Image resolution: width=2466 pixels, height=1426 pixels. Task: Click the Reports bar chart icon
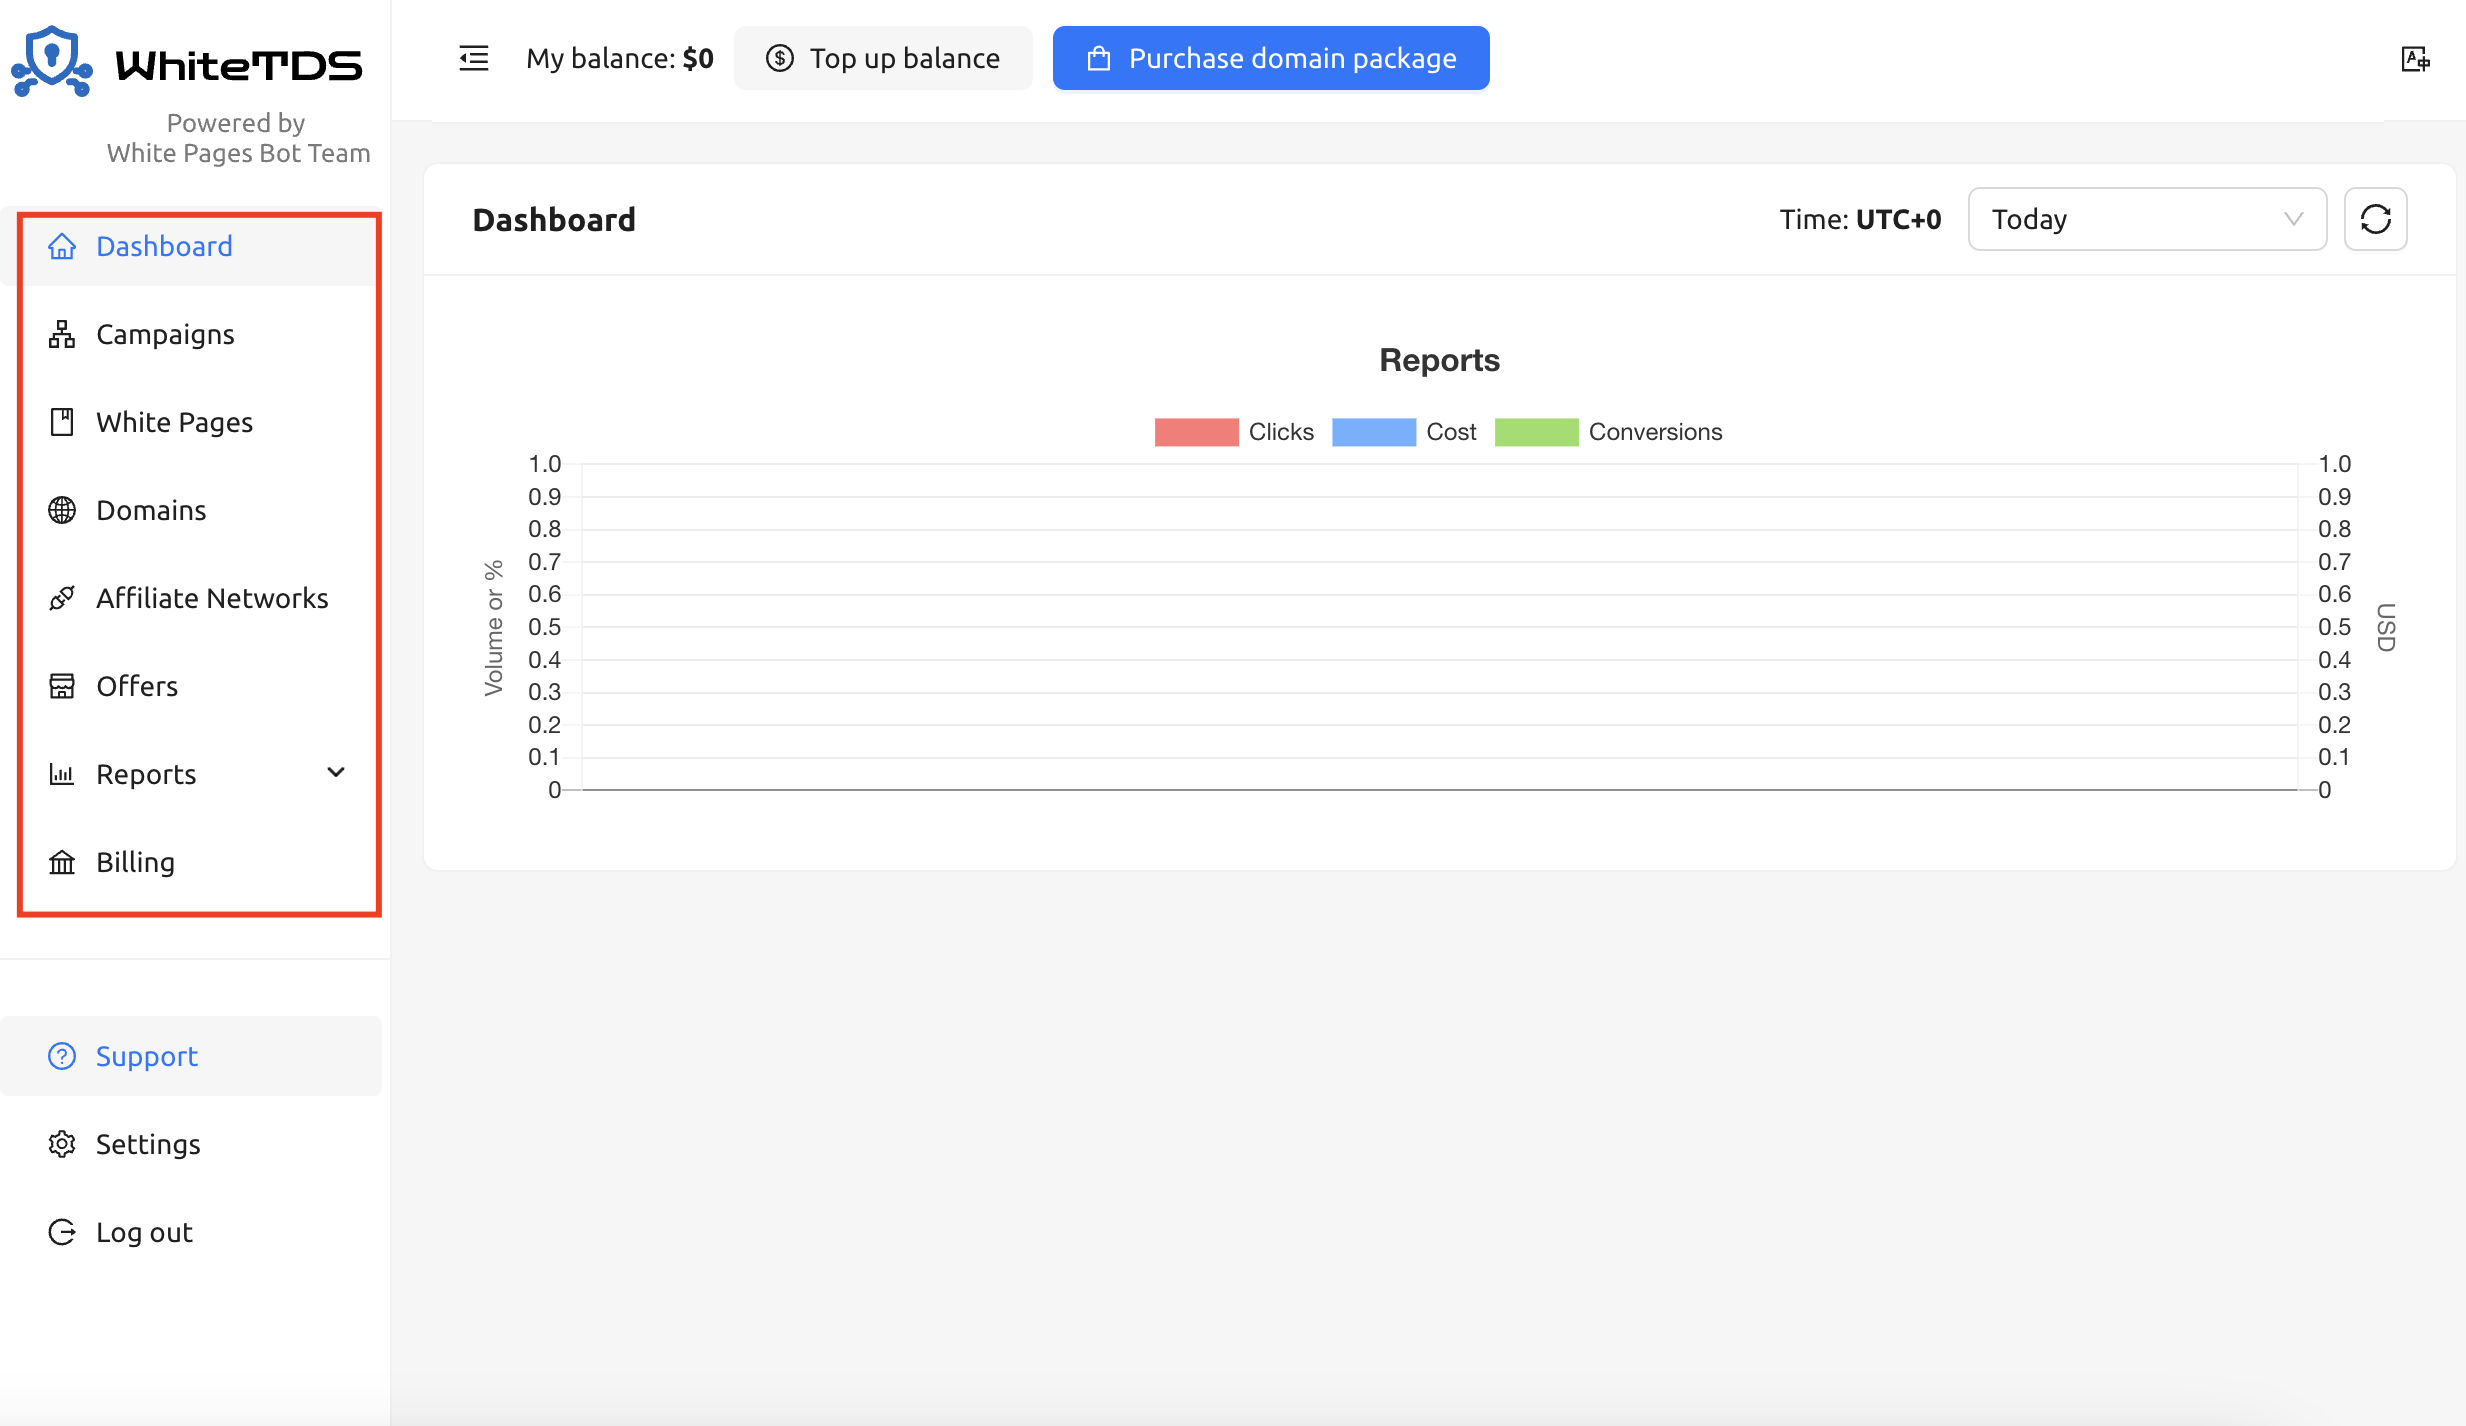(x=62, y=774)
